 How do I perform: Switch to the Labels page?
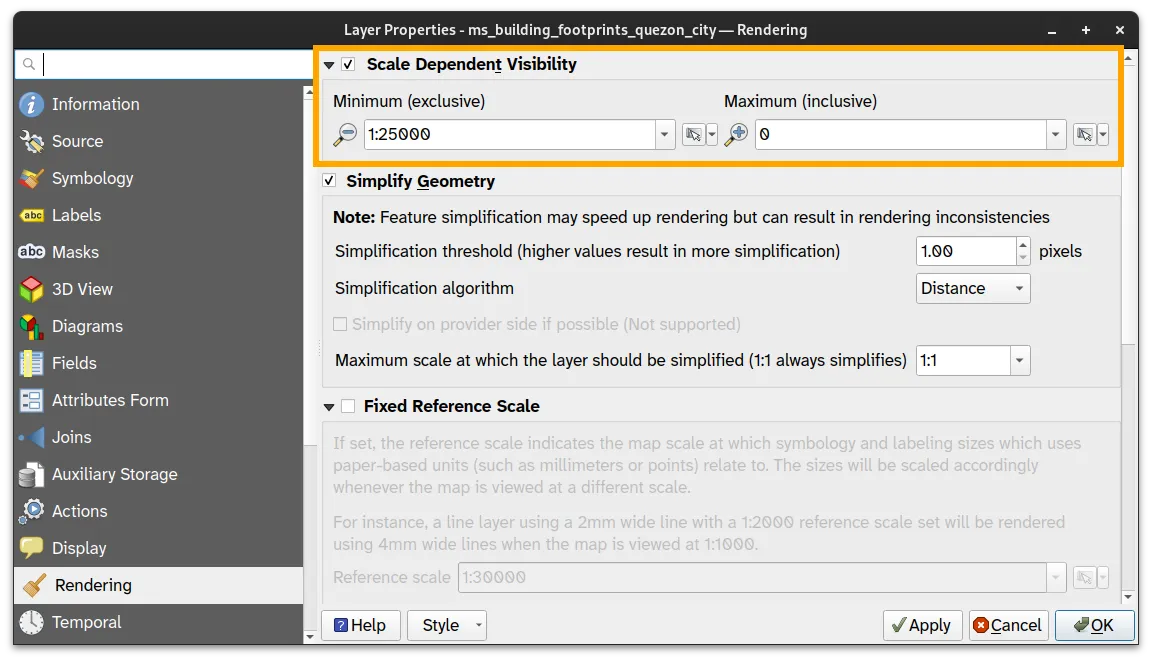pyautogui.click(x=76, y=215)
